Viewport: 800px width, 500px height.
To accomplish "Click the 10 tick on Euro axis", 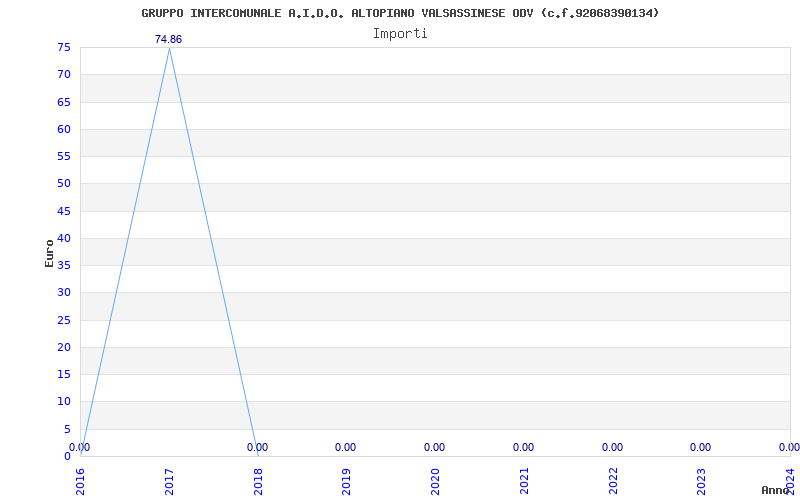I will pos(64,402).
